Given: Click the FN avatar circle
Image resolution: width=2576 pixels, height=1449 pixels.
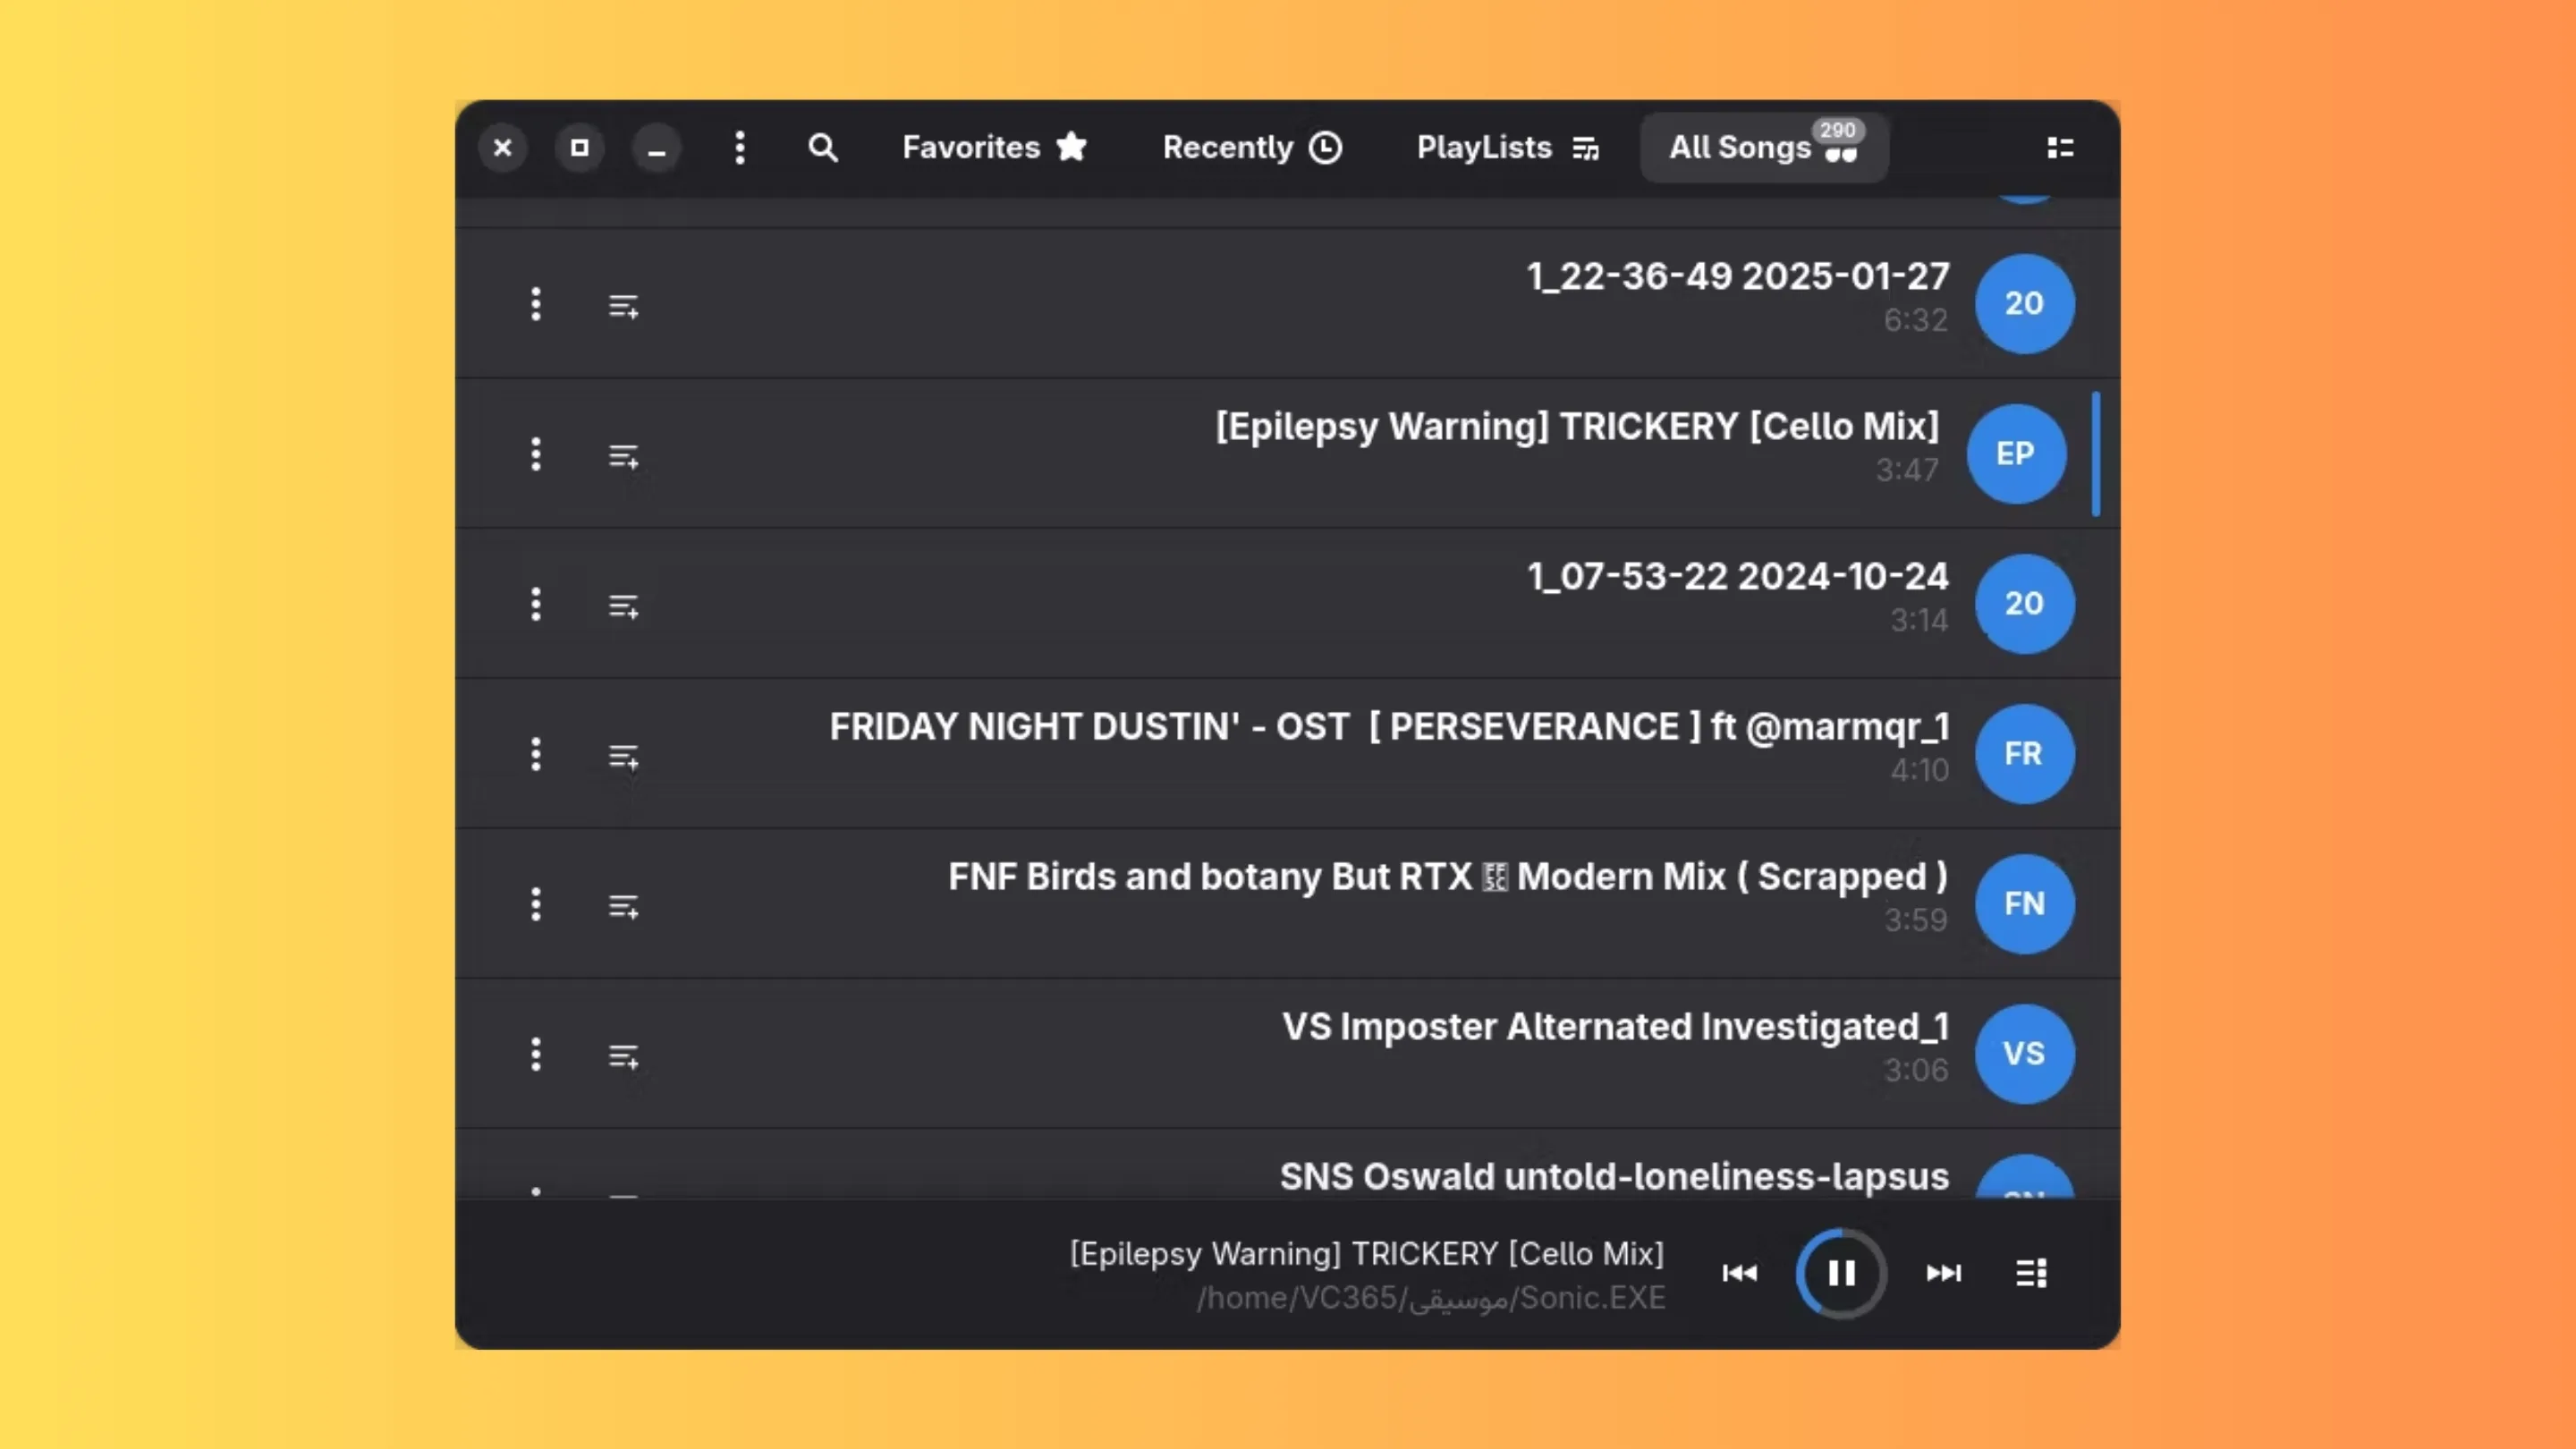Looking at the screenshot, I should point(2024,904).
